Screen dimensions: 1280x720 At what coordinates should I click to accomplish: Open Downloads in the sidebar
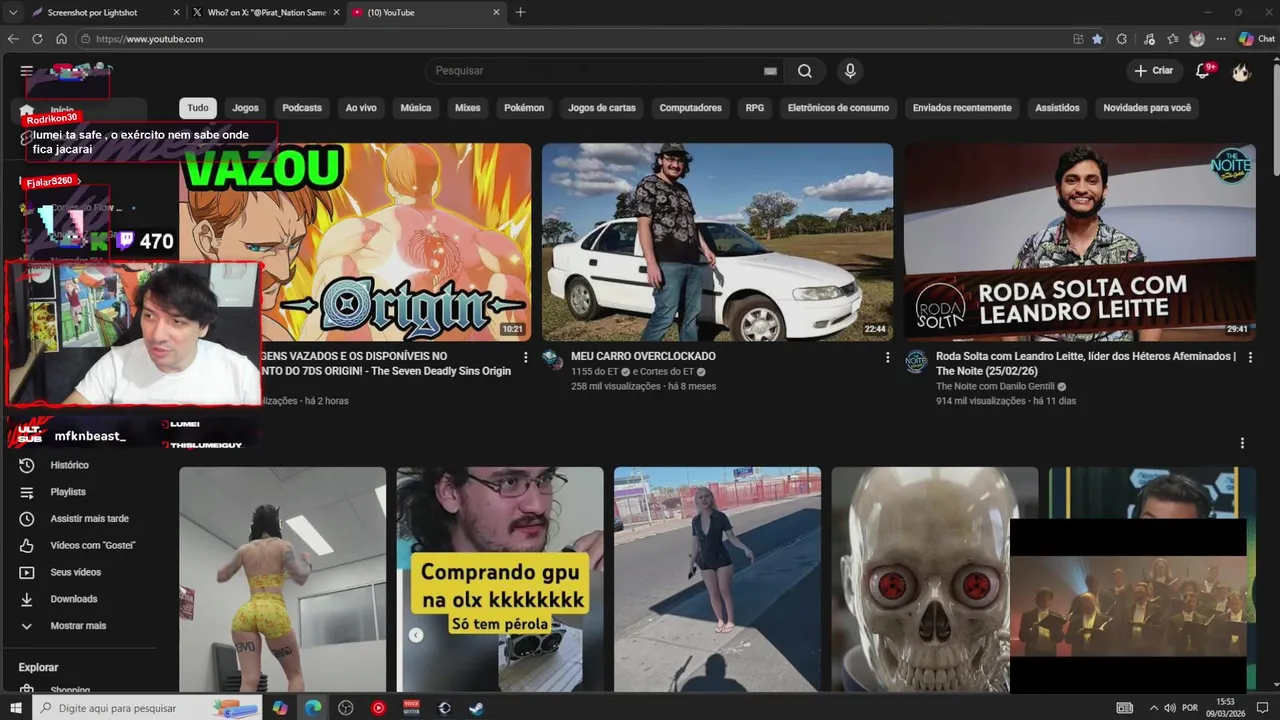[x=82, y=599]
